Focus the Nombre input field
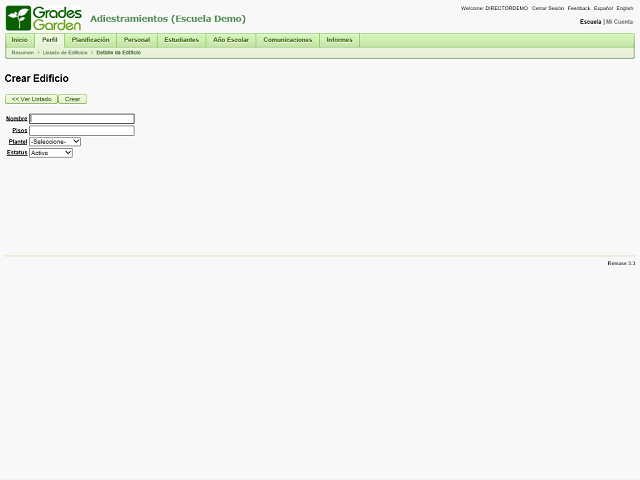This screenshot has height=480, width=640. (82, 119)
